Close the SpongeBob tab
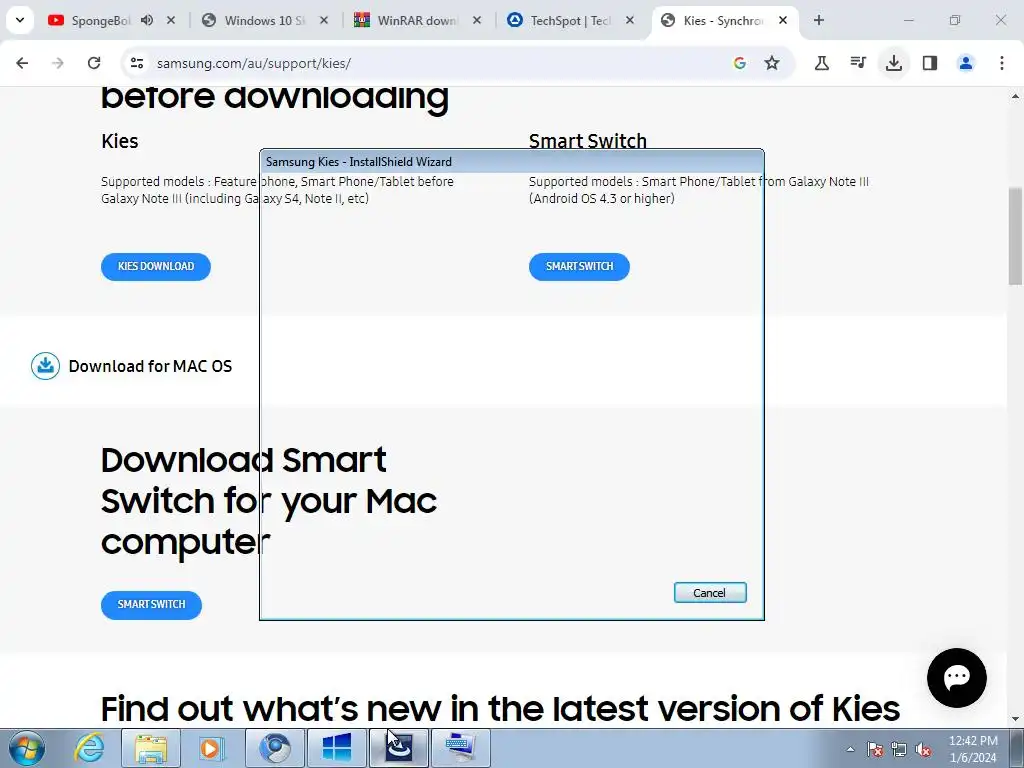 tap(171, 20)
